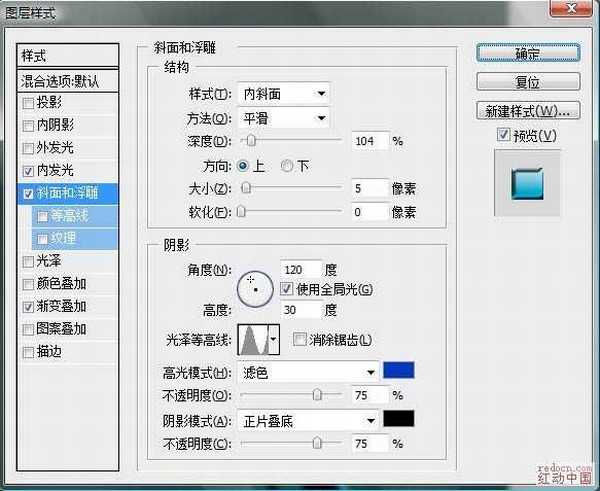The width and height of the screenshot is (600, 491).
Task: Select the 下 (Down) direction radio button
Action: pos(288,165)
